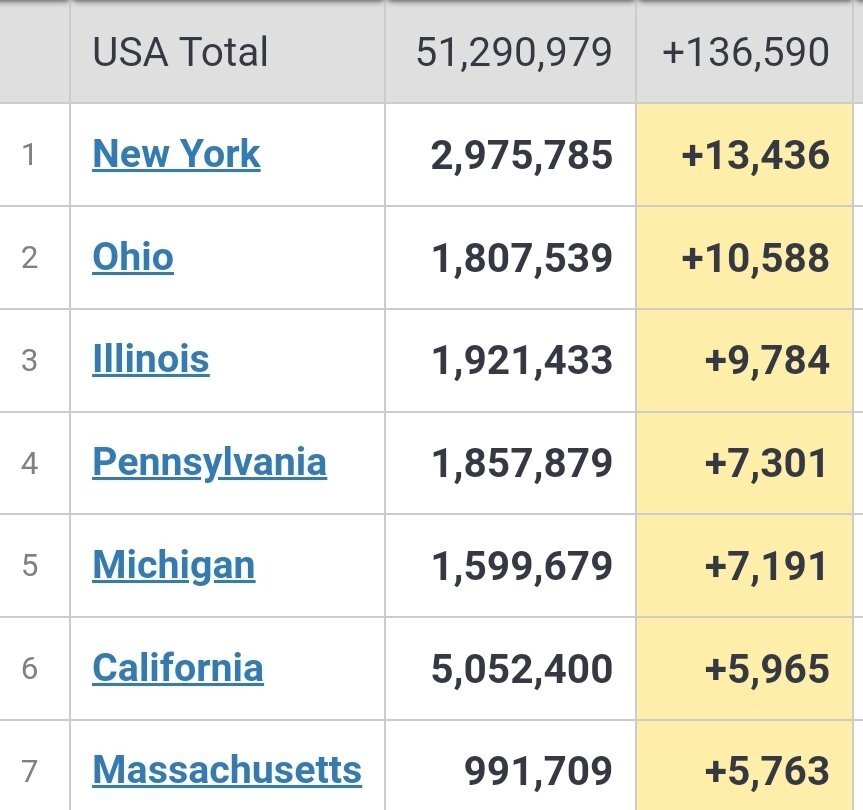Open the California state link
The height and width of the screenshot is (810, 863).
pyautogui.click(x=178, y=669)
